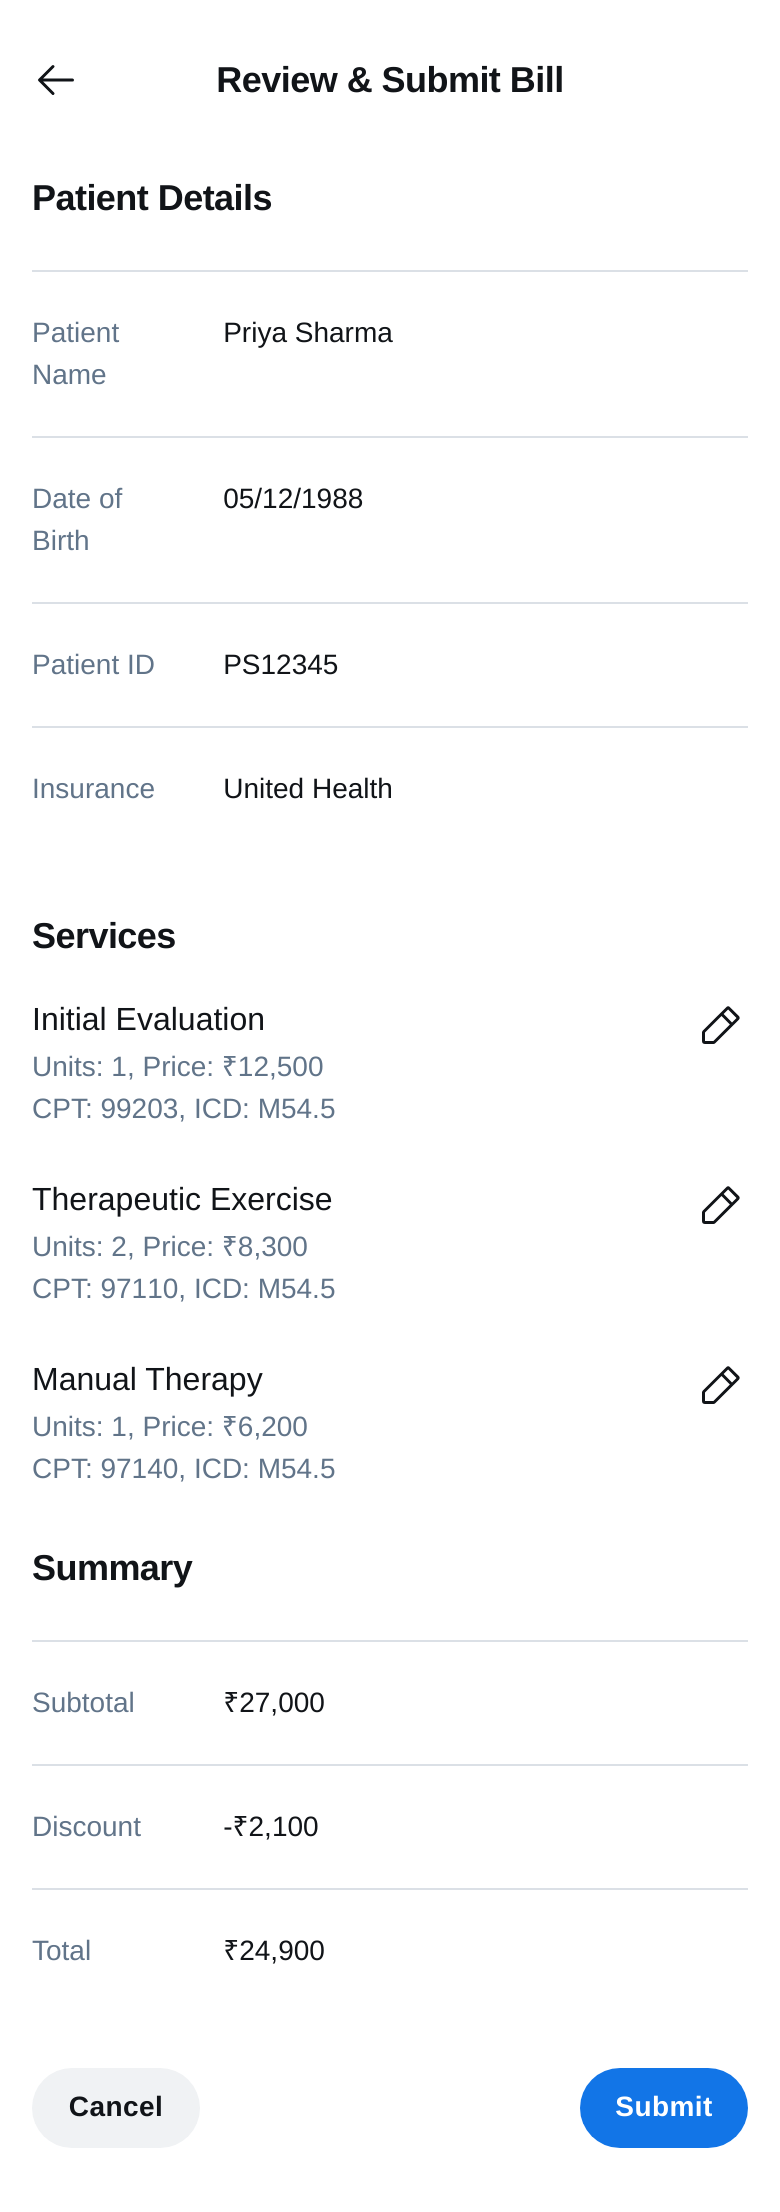780x2212 pixels.
Task: Tap the date of birth 05/12/1988
Action: click(293, 499)
